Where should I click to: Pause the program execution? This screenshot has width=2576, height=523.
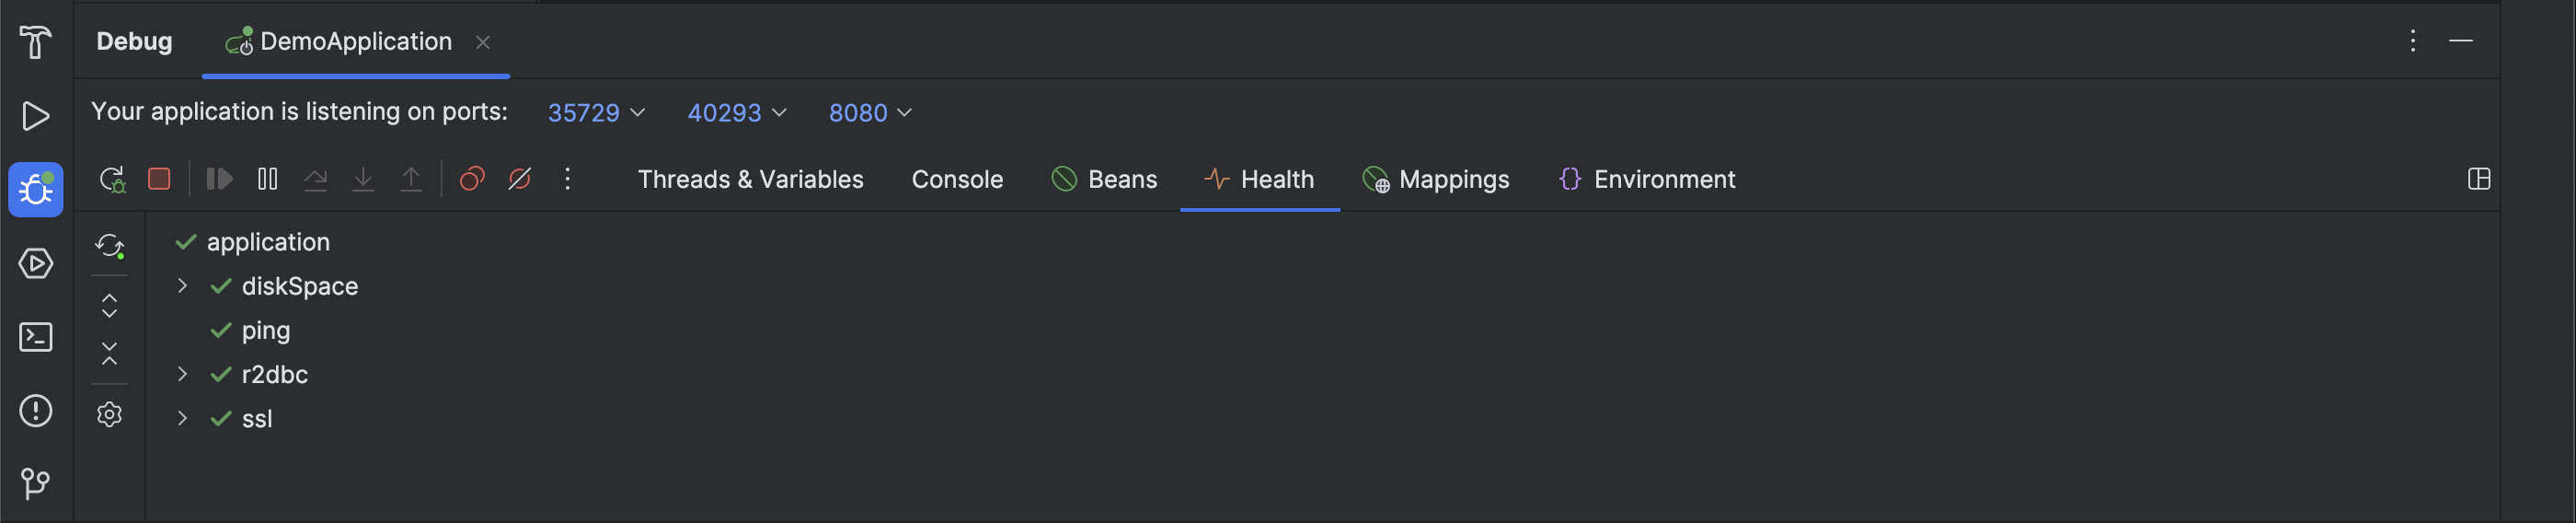coord(267,179)
